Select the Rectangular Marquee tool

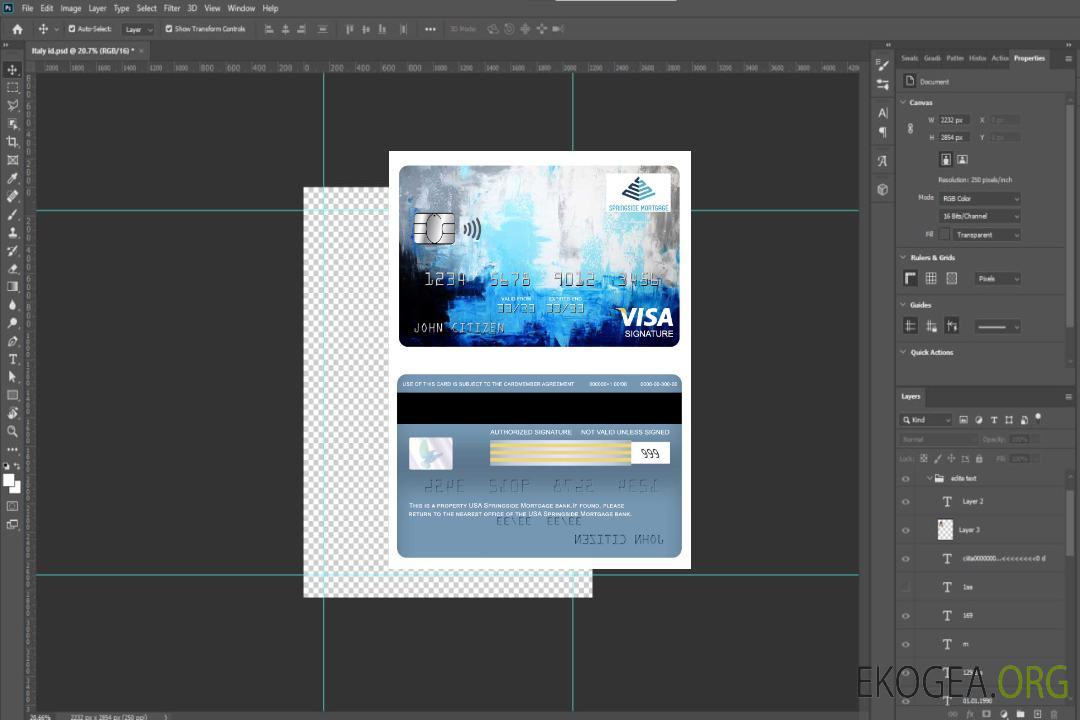tap(12, 88)
